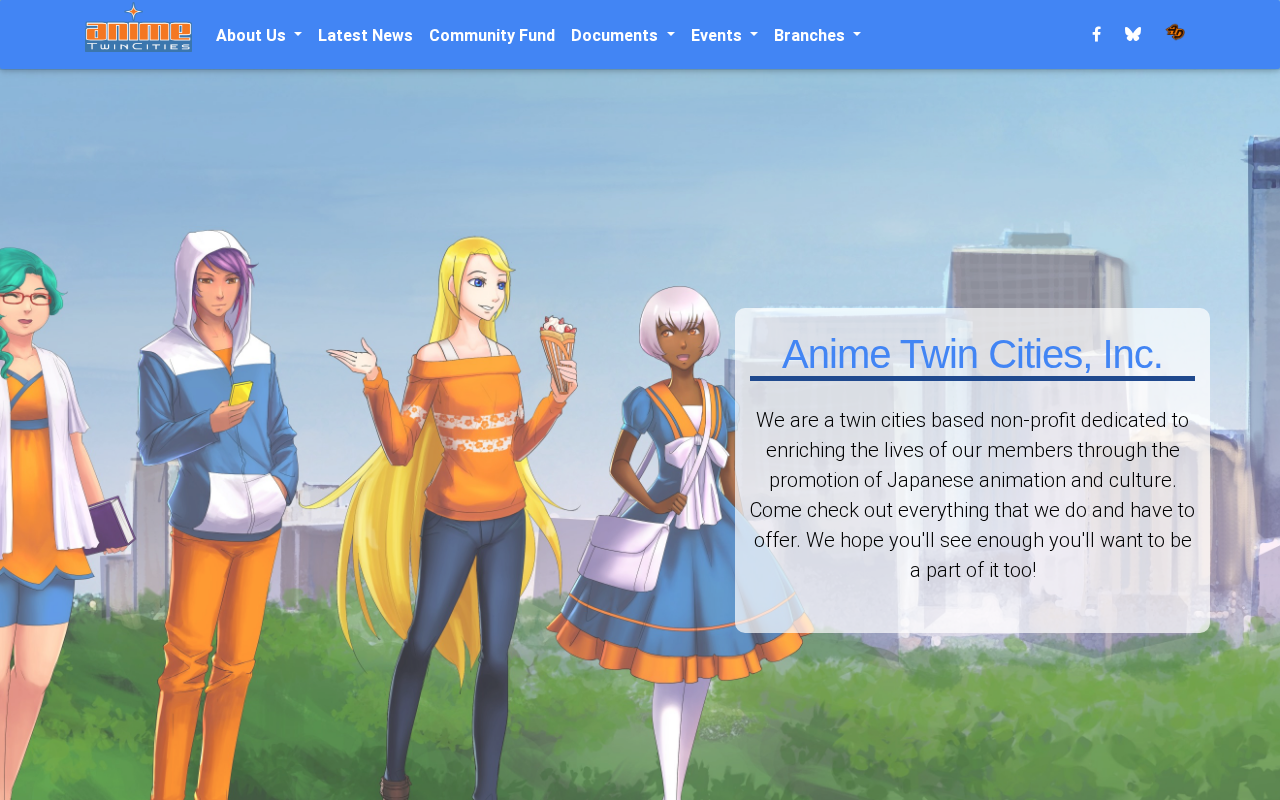Image resolution: width=1280 pixels, height=800 pixels.
Task: Open the Events dropdown
Action: click(x=724, y=35)
